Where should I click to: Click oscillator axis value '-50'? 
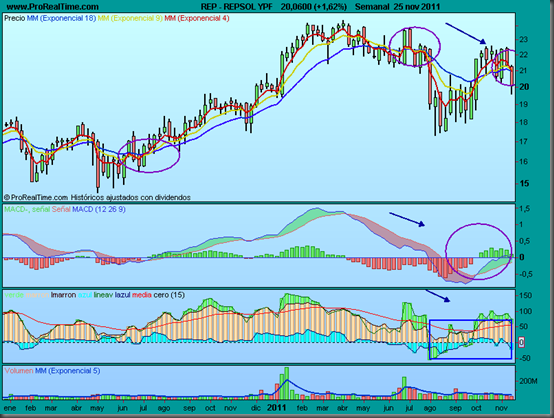click(x=525, y=358)
